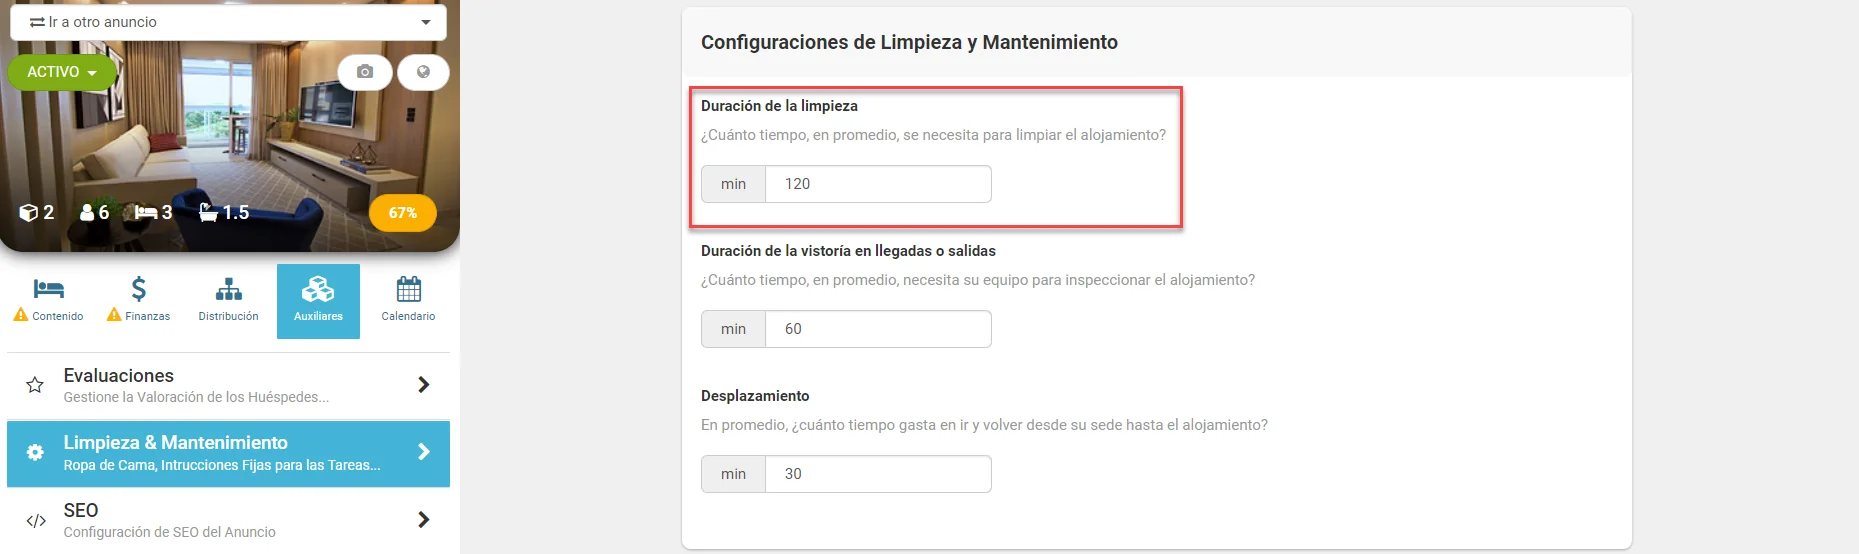1859x554 pixels.
Task: Click the gear icon beside Limpieza & Mantenimiento
Action: [x=35, y=452]
